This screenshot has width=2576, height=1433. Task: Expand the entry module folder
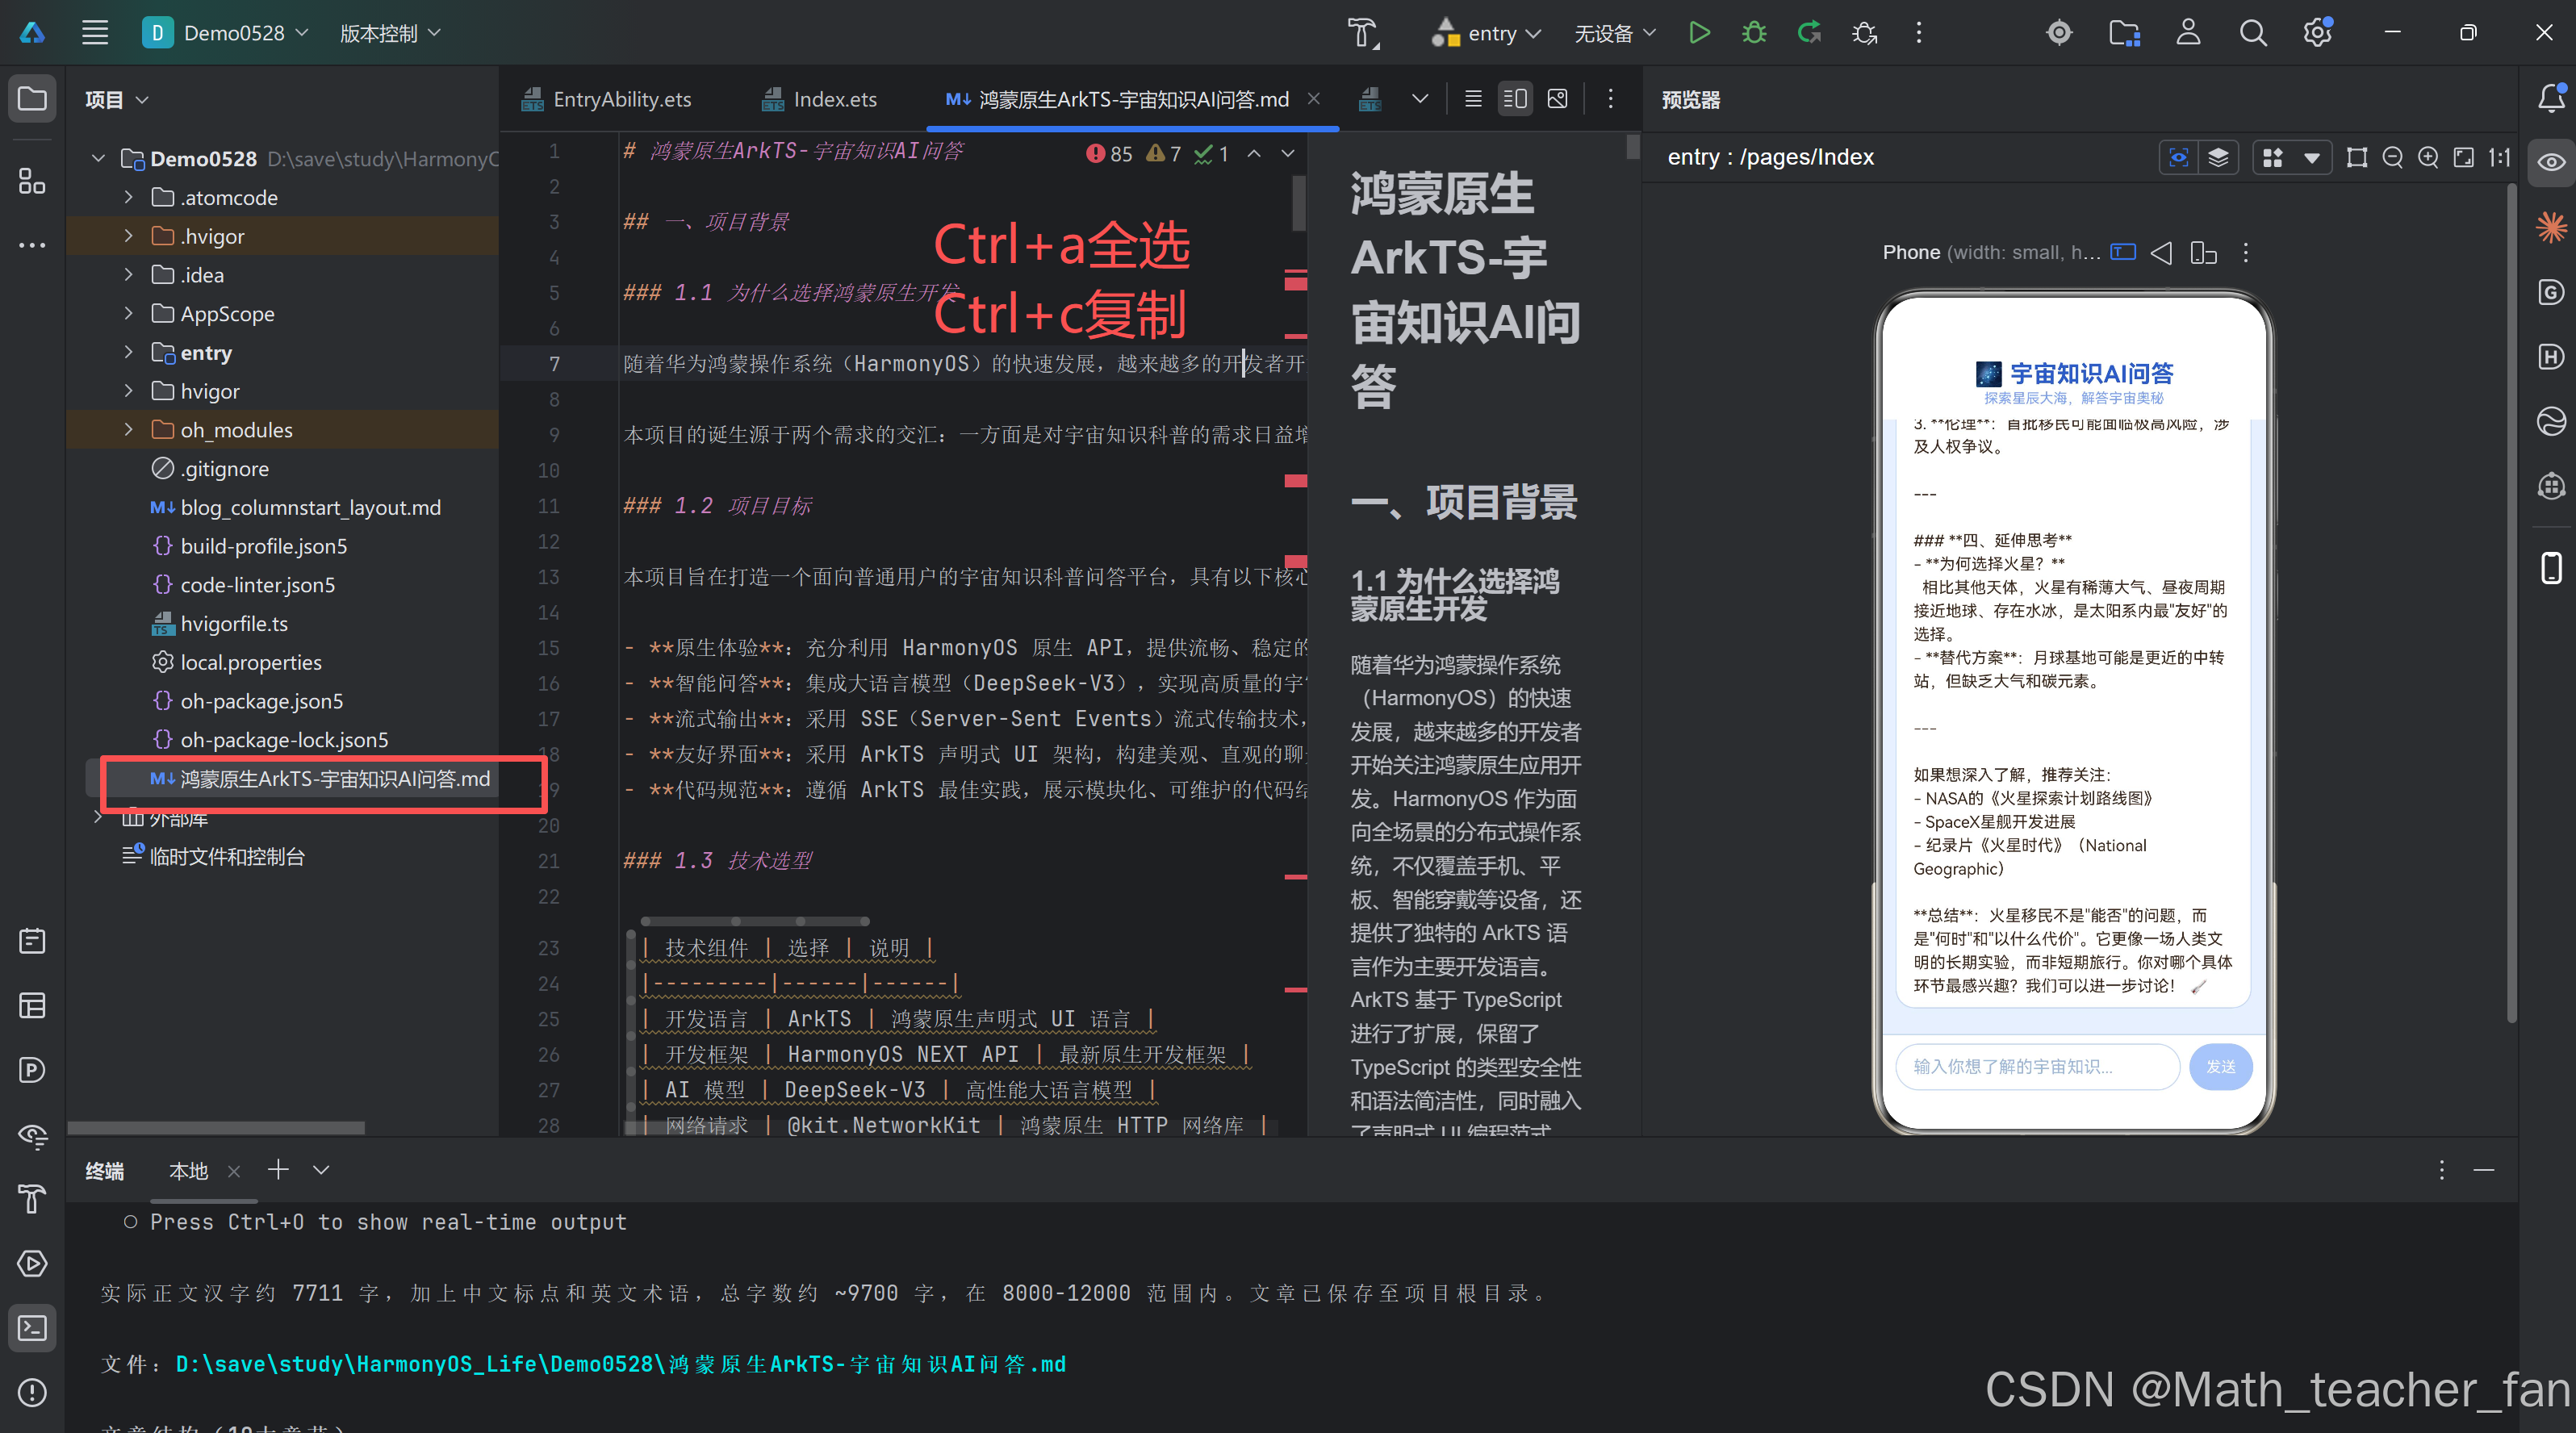point(128,352)
